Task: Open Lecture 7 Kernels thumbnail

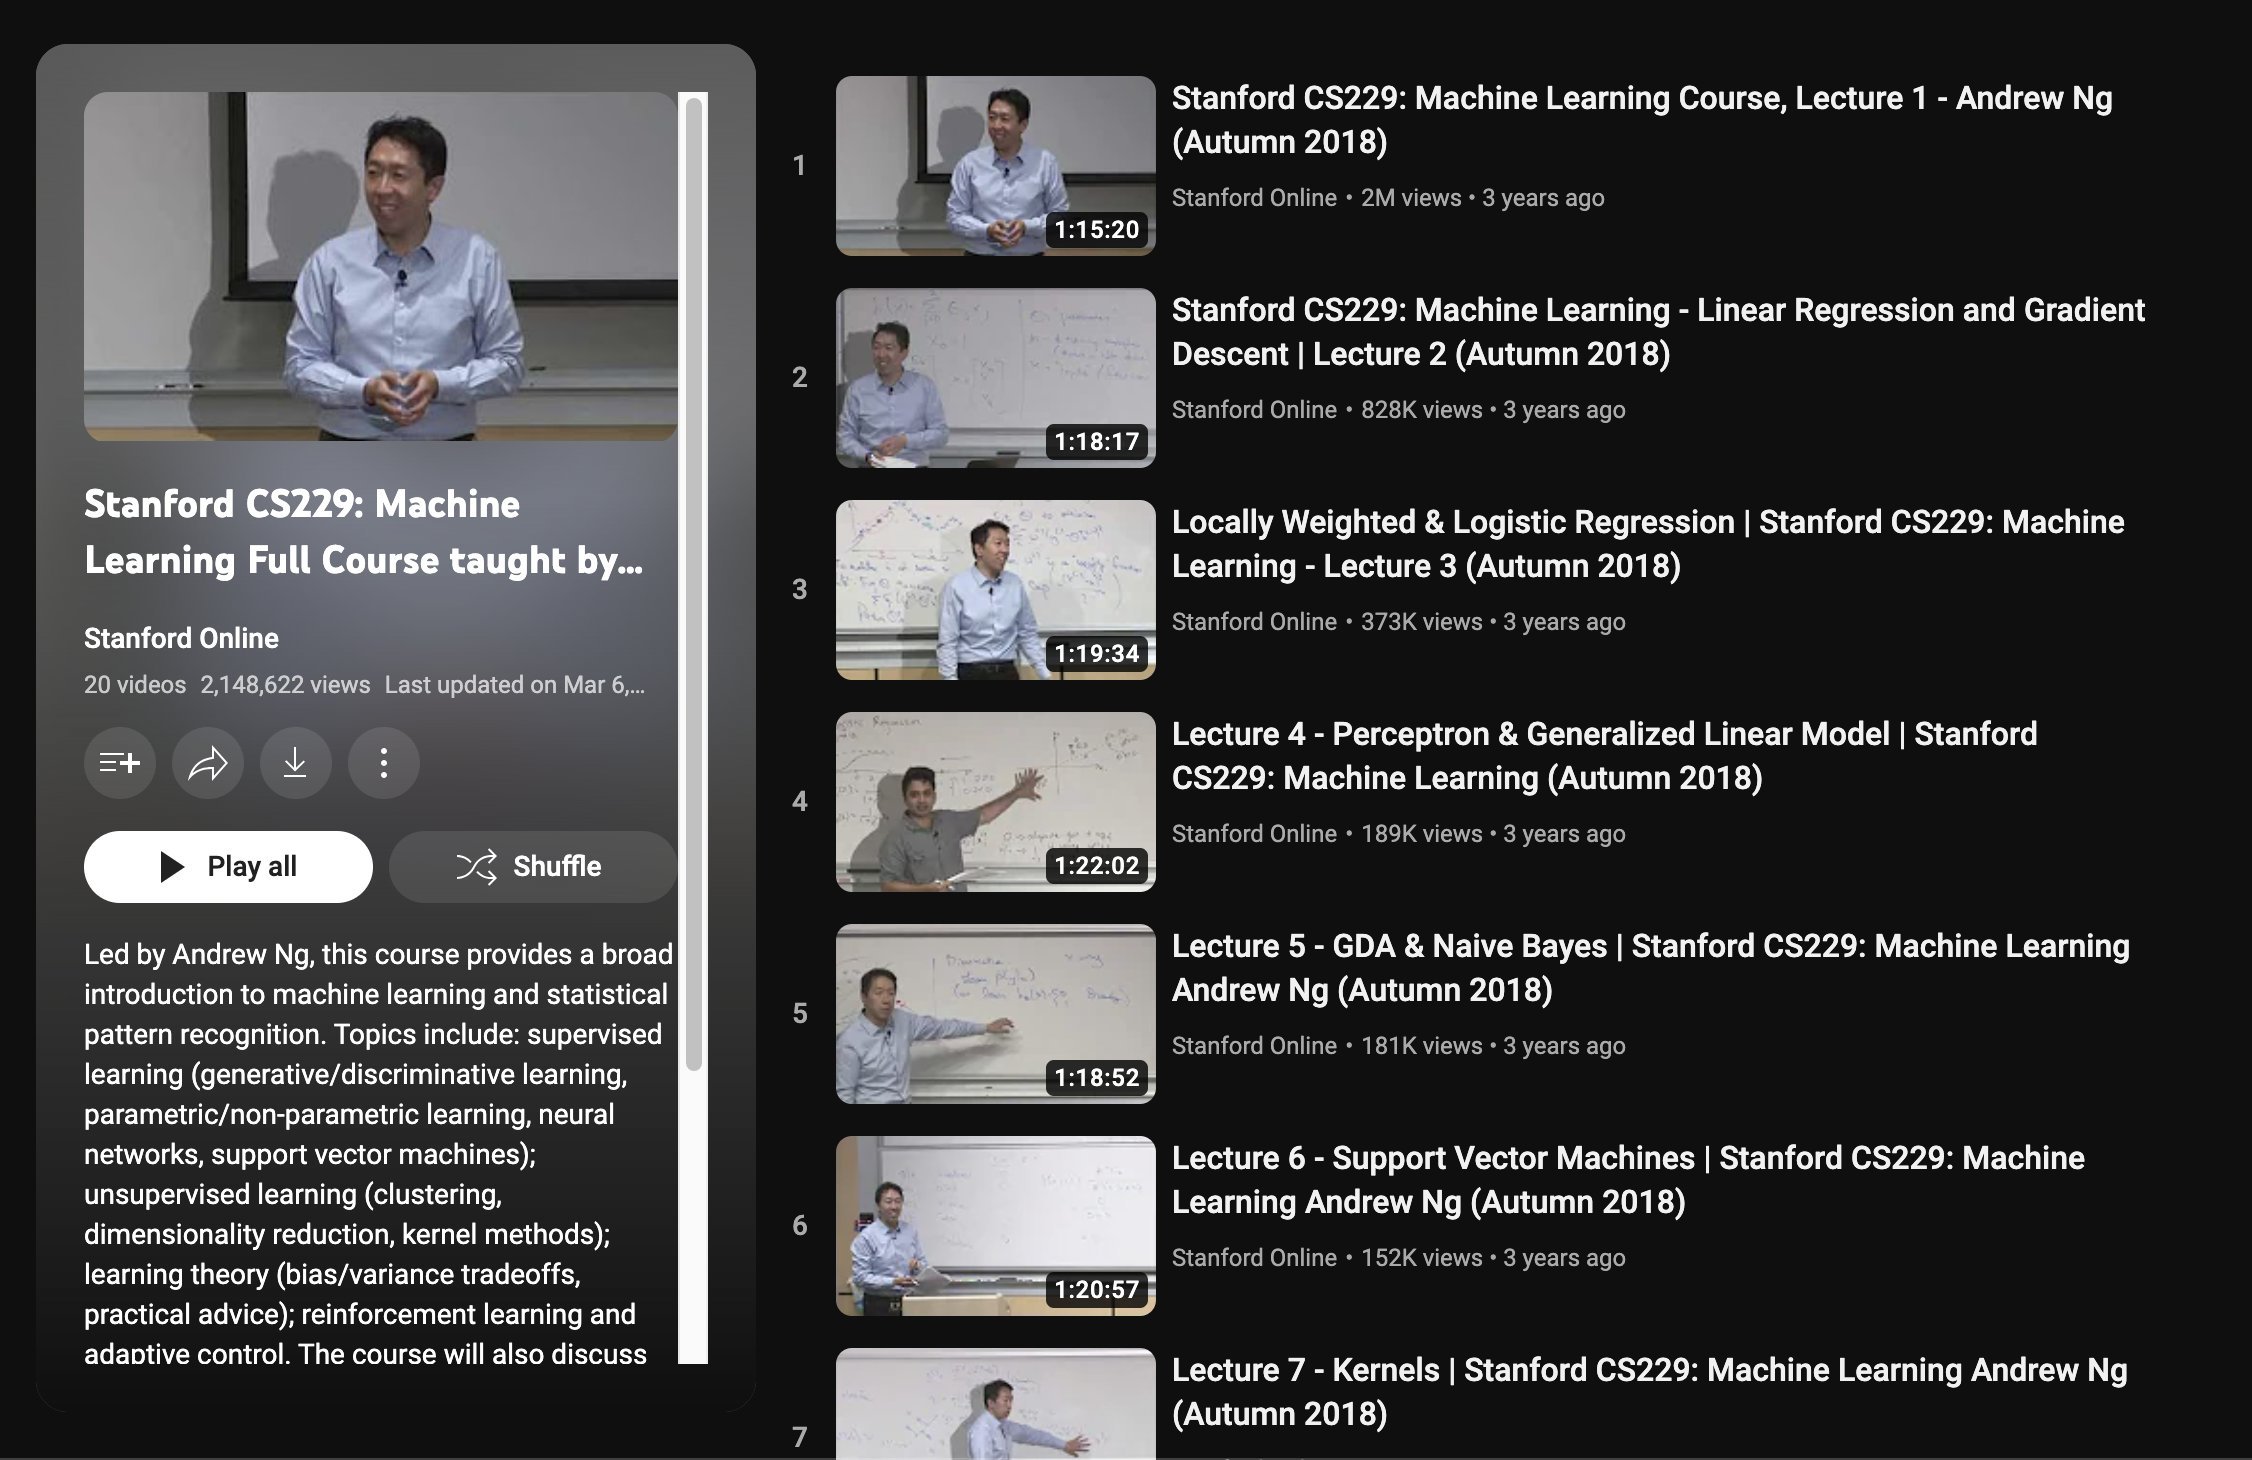Action: click(x=995, y=1403)
